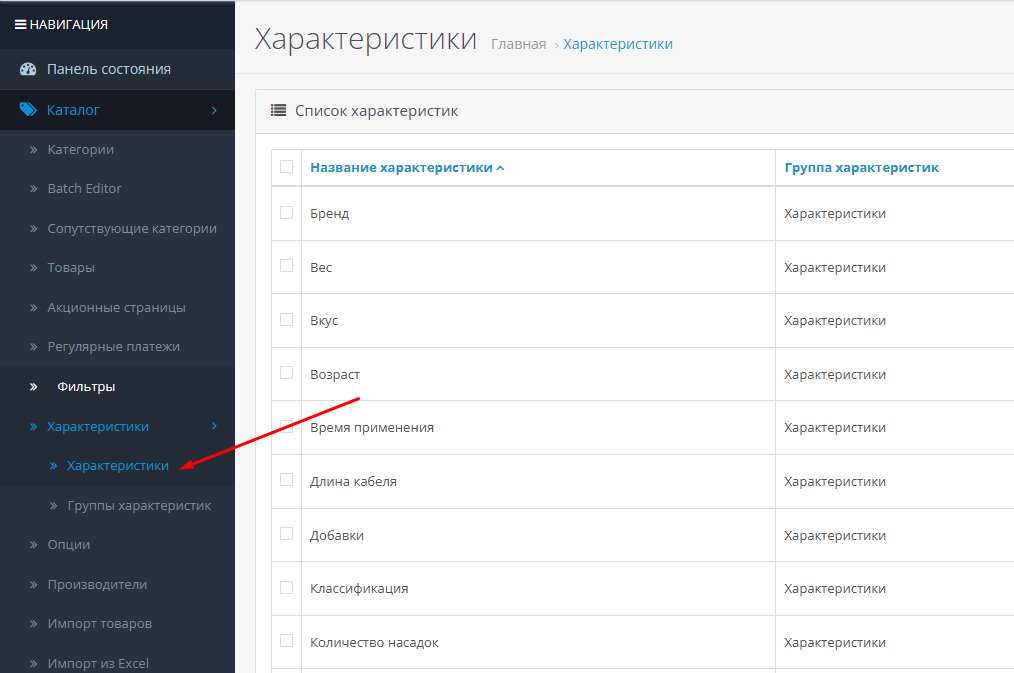Go to Главная breadcrumb link
The height and width of the screenshot is (673, 1014).
coord(518,44)
